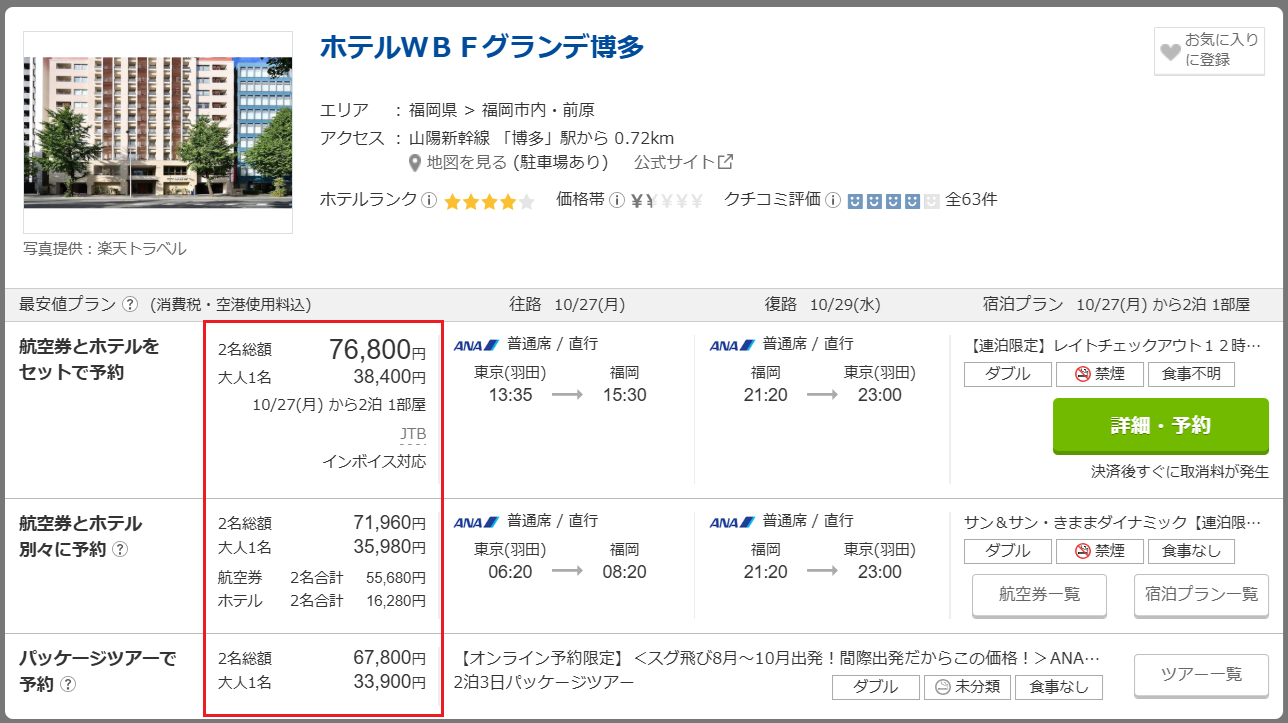Click the help icon beside 最安値プラン
Screen dimensions: 1288x723
[130, 305]
